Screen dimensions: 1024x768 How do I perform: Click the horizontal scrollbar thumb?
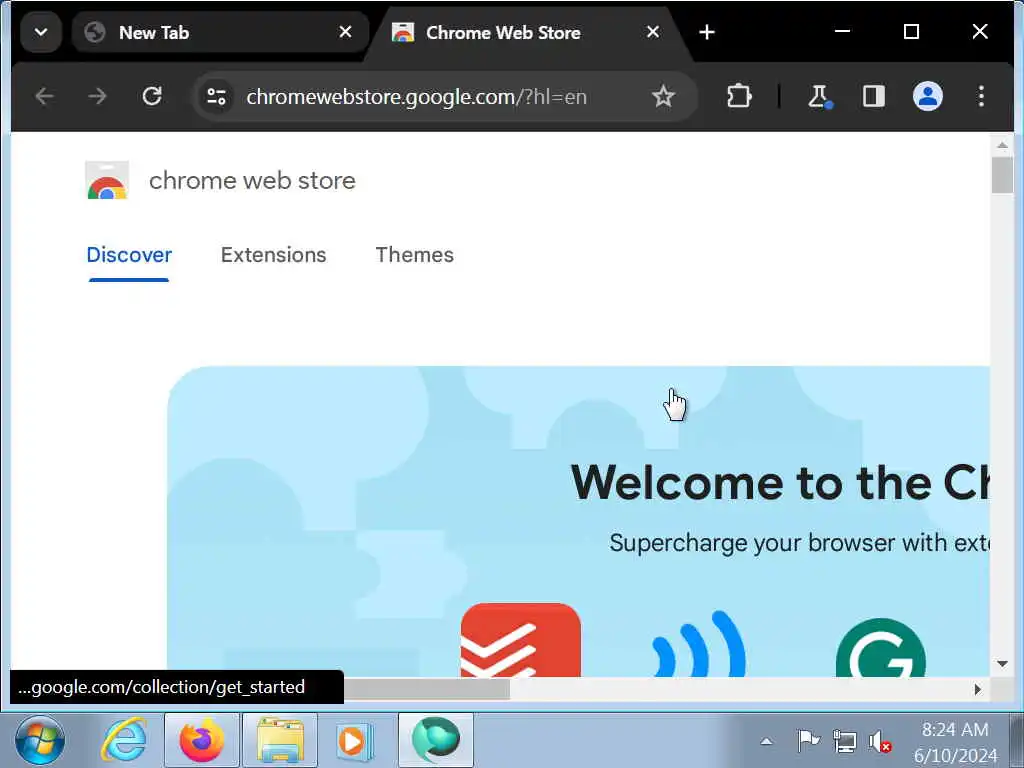(426, 689)
